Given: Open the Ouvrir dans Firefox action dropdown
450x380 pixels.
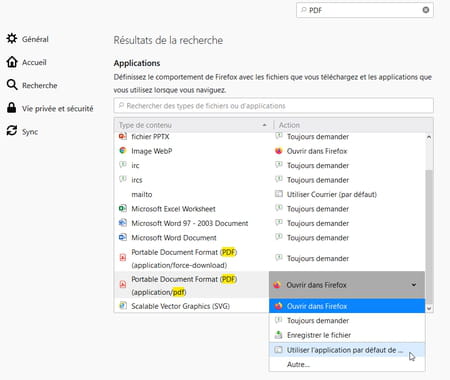Looking at the screenshot, I should pos(347,285).
